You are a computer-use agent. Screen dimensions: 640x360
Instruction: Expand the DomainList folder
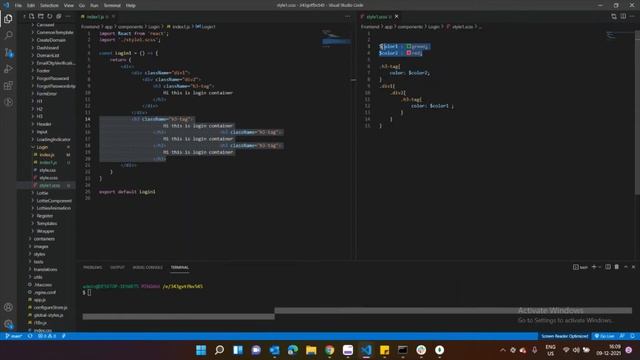(x=48, y=56)
